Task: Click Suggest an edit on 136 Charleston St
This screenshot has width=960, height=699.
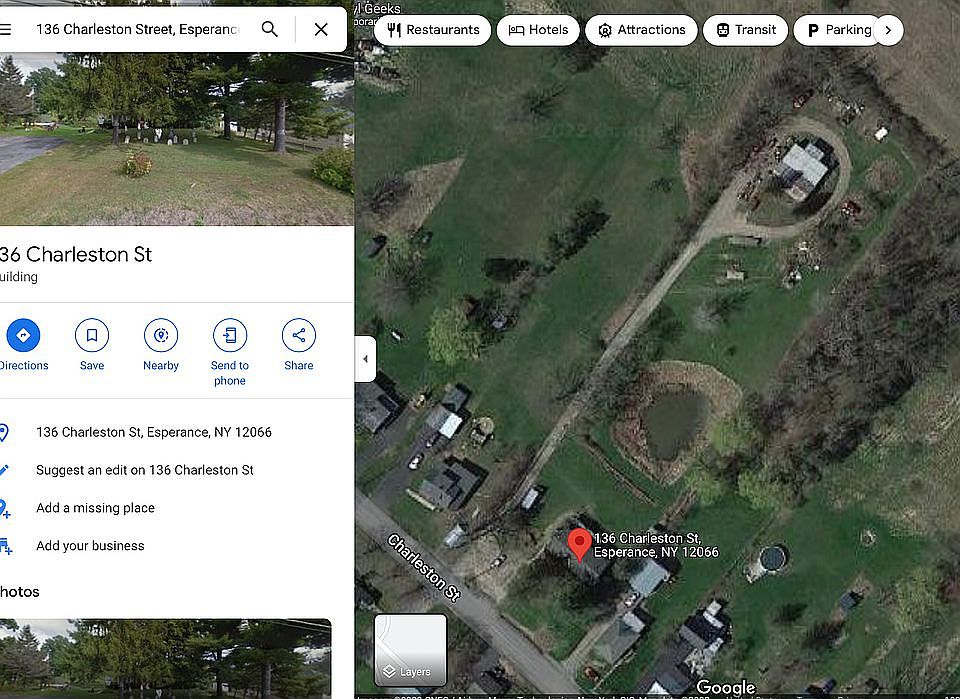Action: (144, 470)
